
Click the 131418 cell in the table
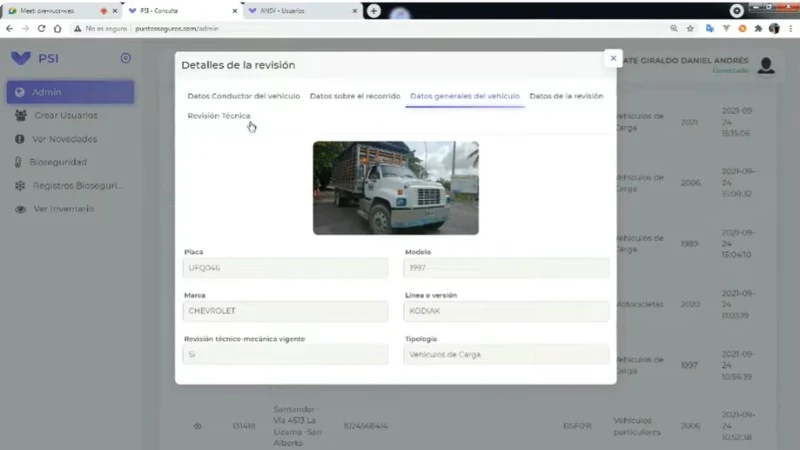[x=243, y=426]
